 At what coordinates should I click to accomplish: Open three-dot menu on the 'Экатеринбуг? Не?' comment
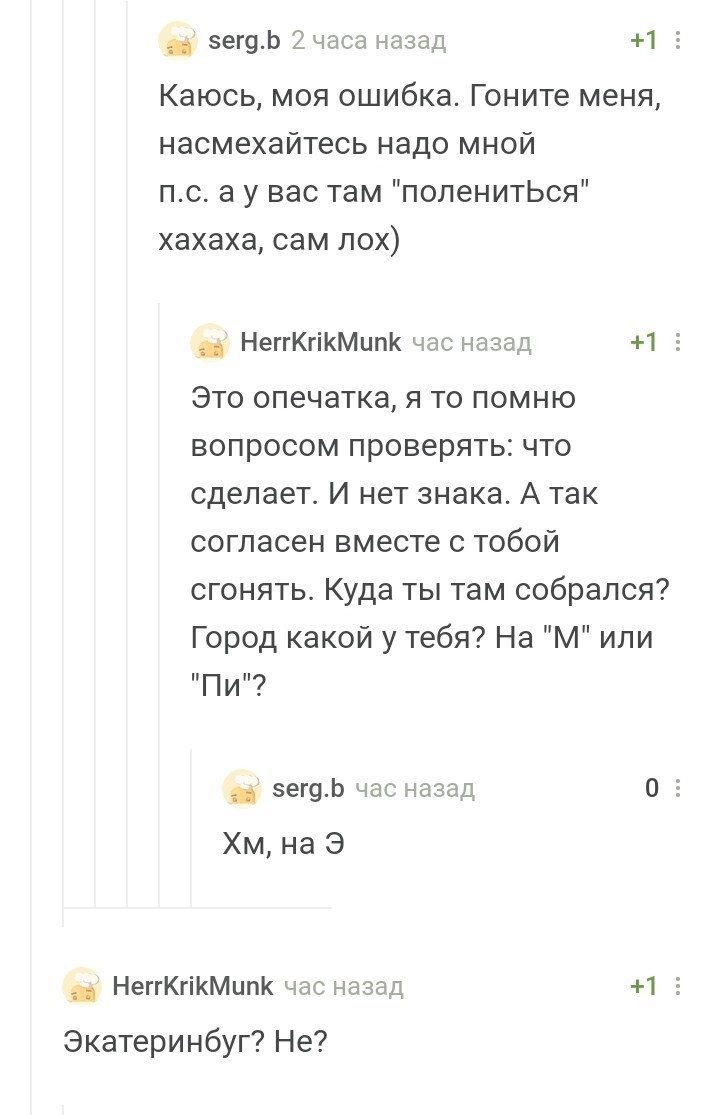[679, 987]
